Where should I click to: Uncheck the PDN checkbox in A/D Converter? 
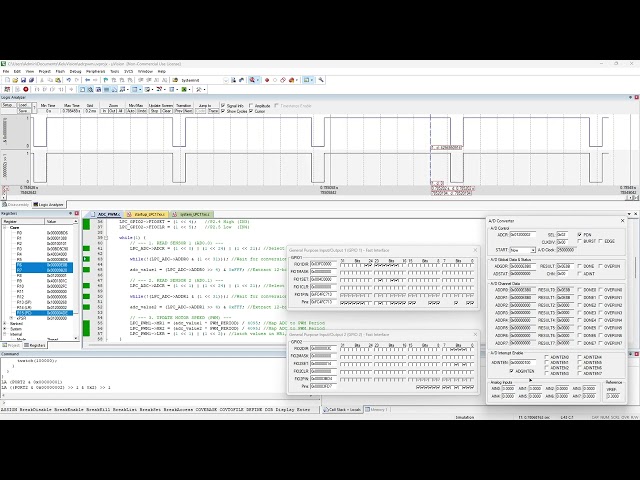pyautogui.click(x=580, y=235)
